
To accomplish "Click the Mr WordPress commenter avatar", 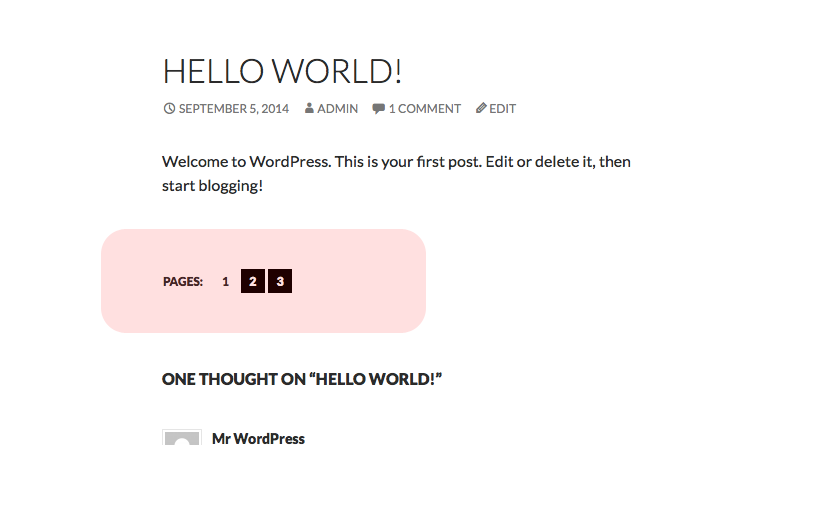I will click(182, 437).
